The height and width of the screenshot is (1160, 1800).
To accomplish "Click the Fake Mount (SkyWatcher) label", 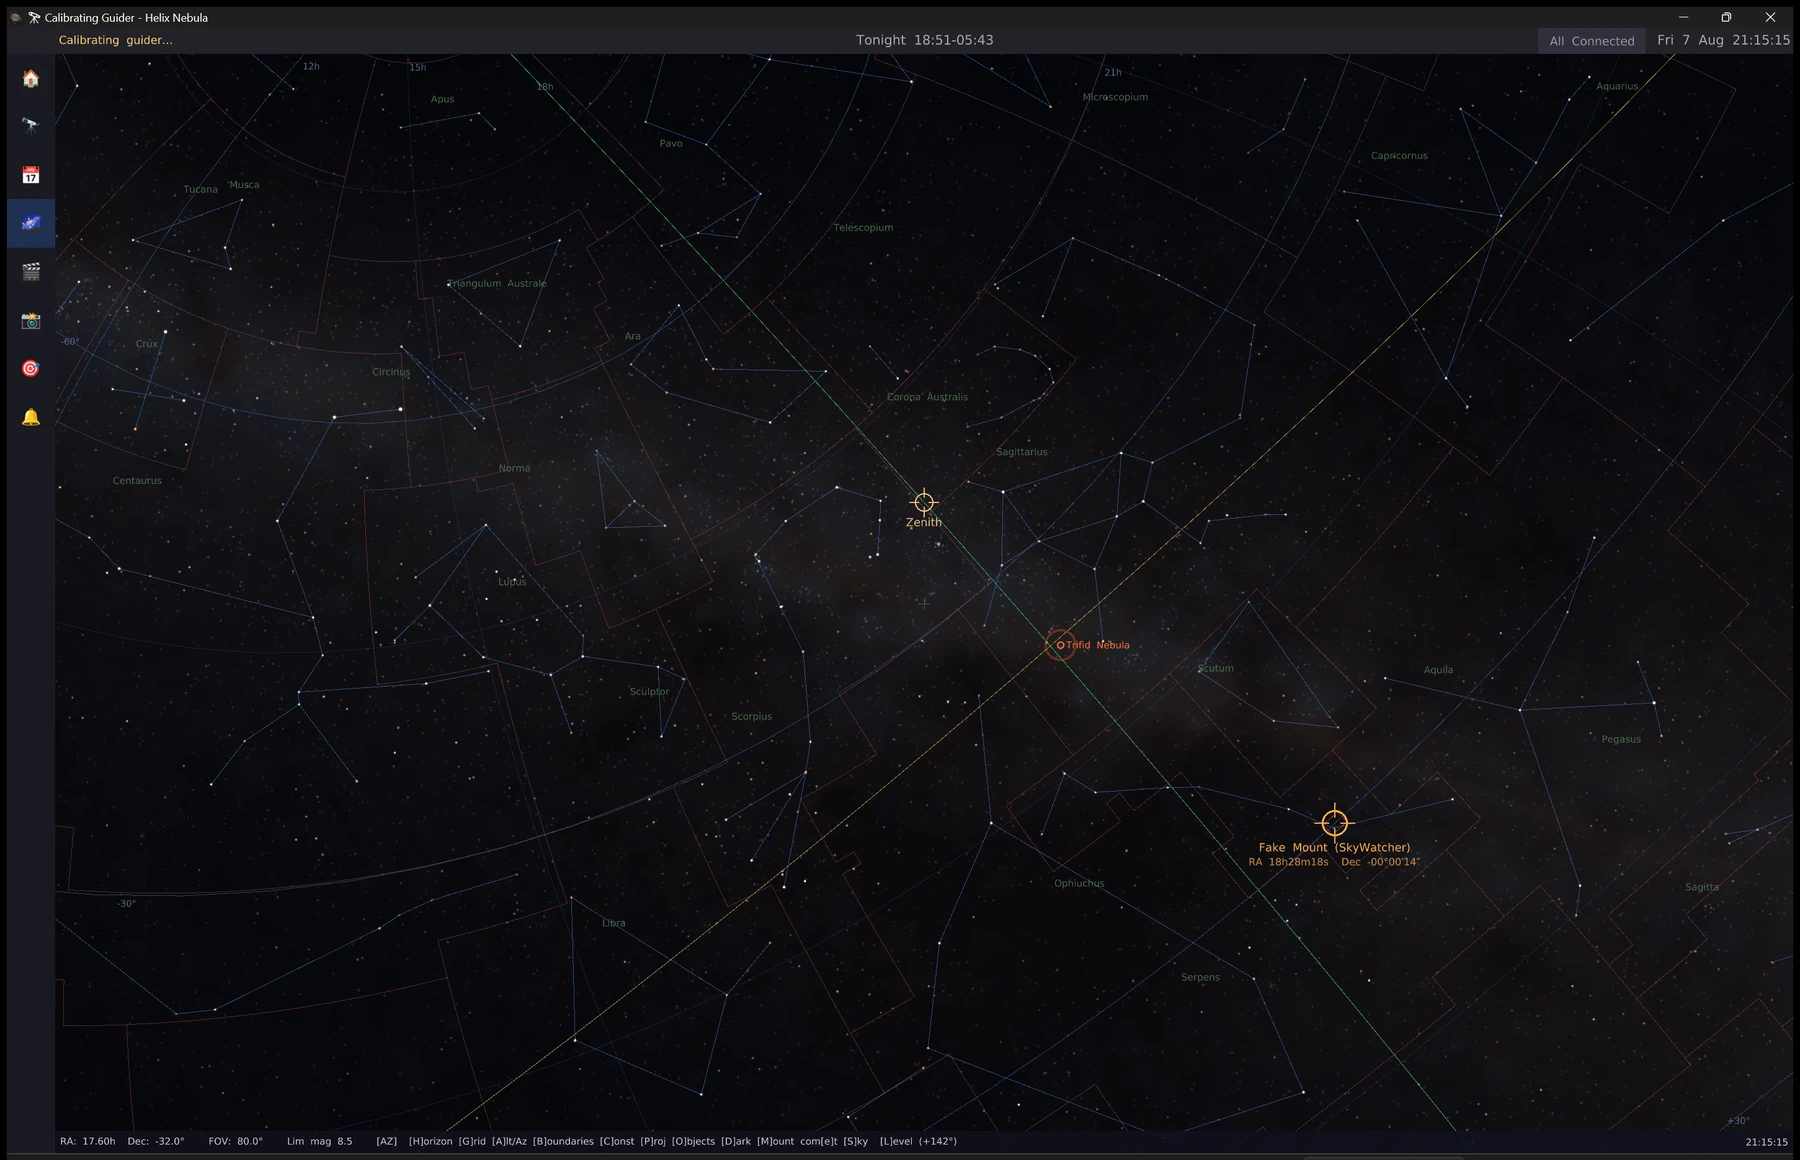I will [1334, 847].
